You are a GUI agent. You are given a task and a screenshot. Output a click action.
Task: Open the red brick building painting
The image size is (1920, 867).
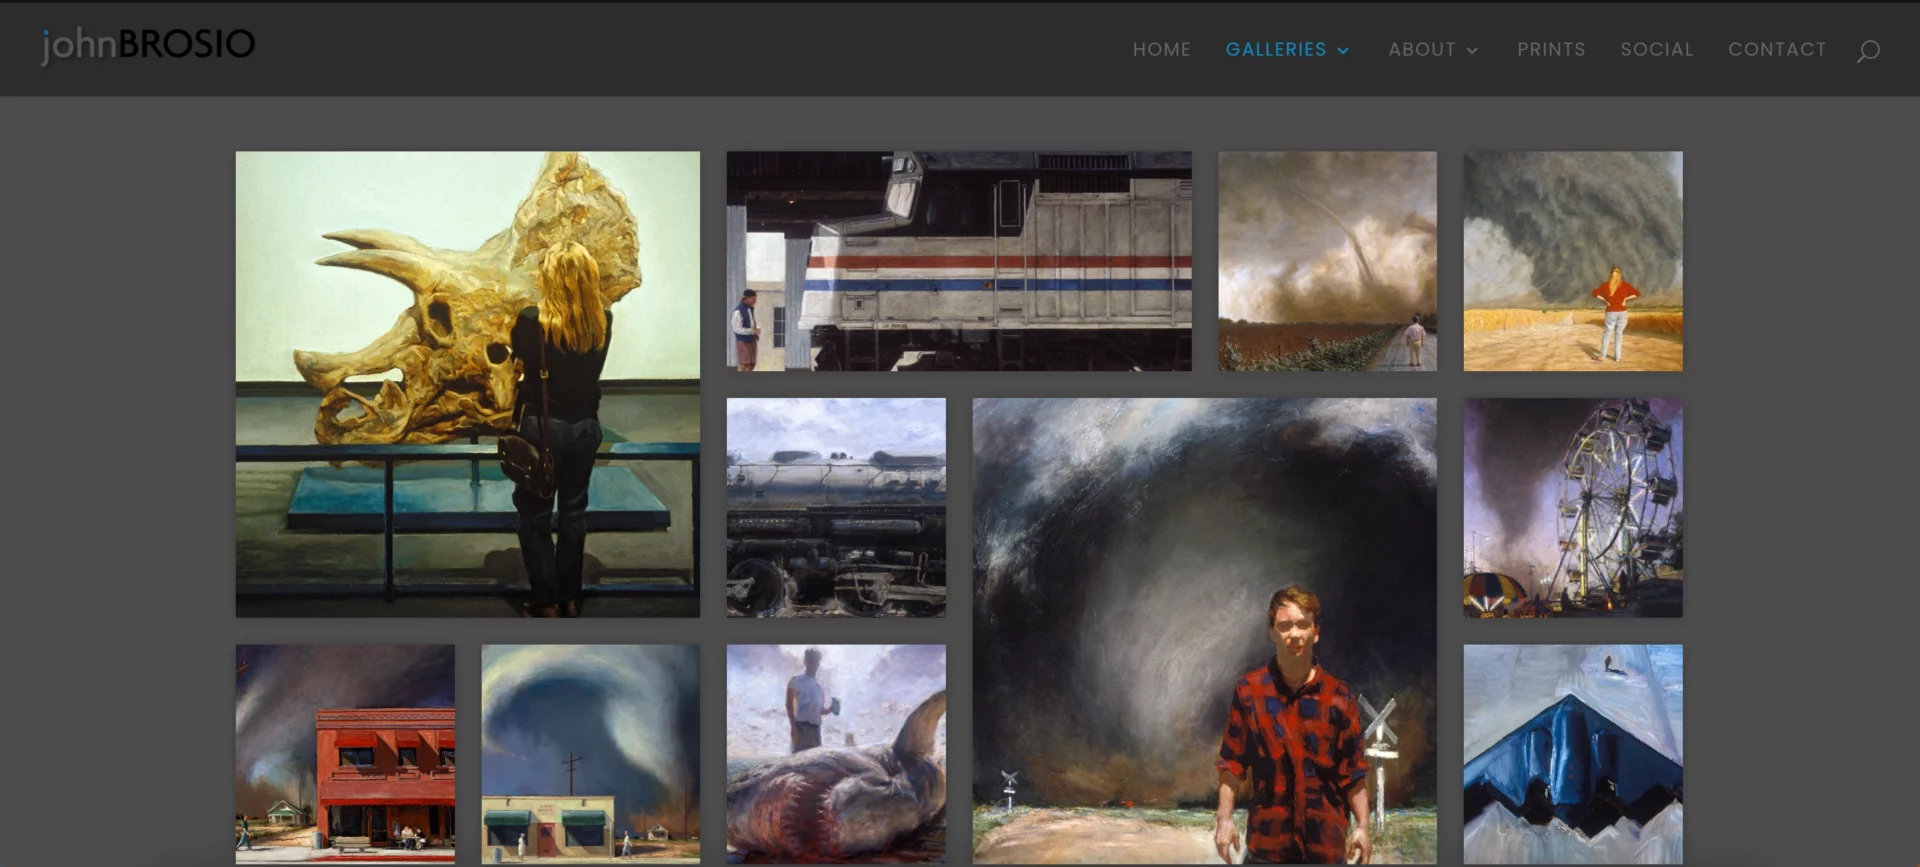click(x=345, y=753)
